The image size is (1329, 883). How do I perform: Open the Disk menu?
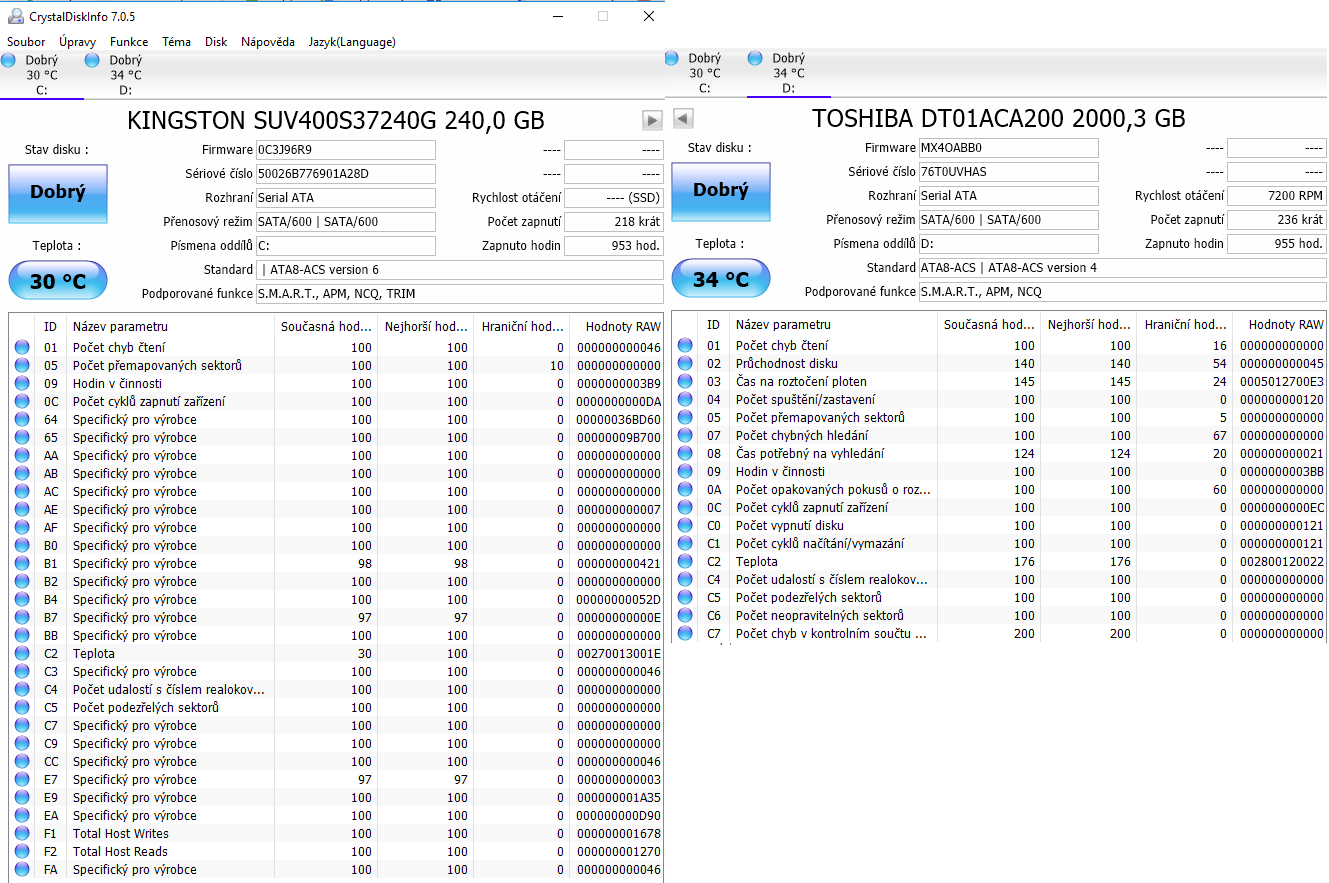click(216, 42)
